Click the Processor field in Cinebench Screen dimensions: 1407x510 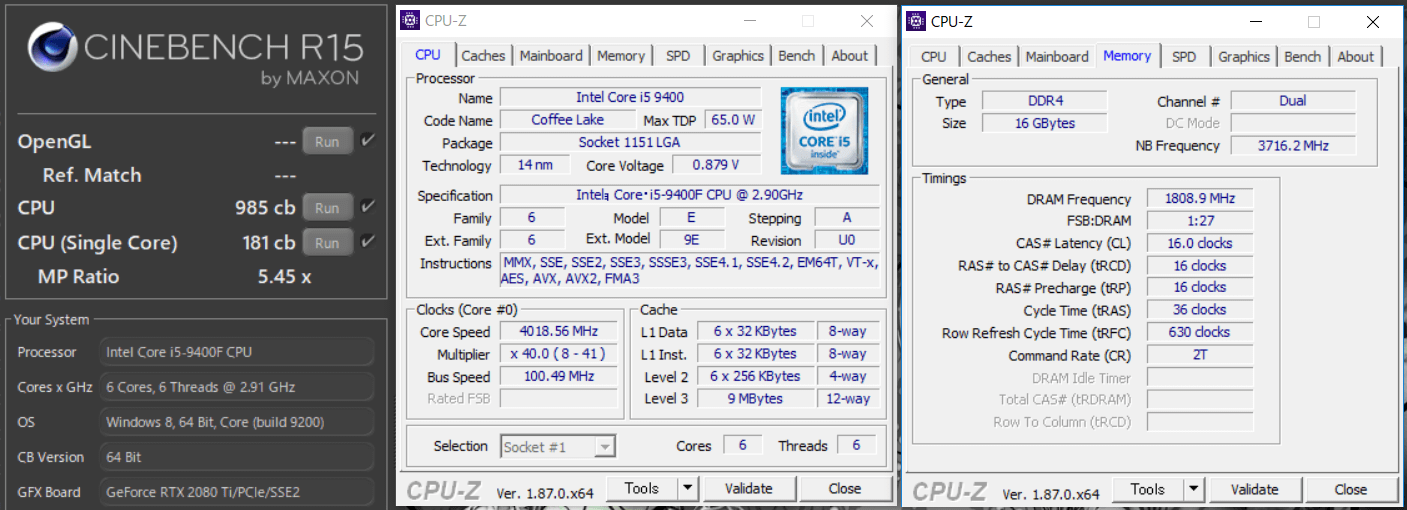click(x=238, y=352)
